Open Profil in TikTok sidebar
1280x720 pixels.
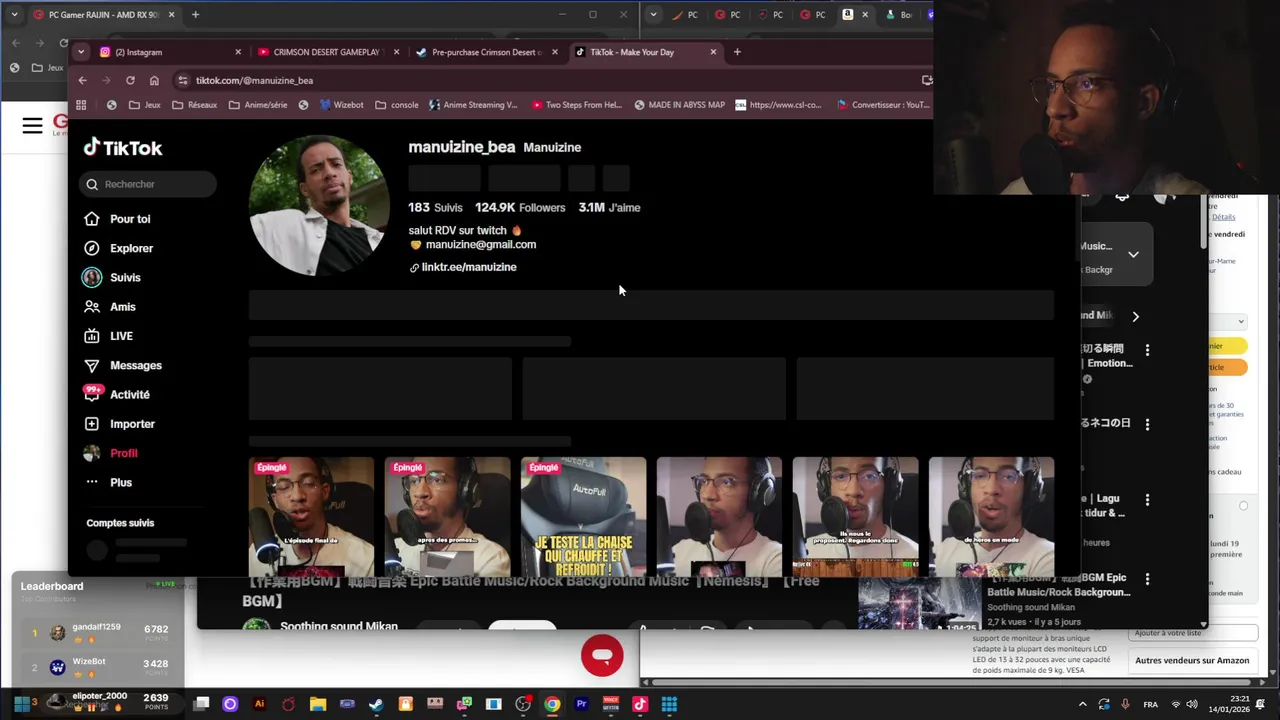(111, 453)
